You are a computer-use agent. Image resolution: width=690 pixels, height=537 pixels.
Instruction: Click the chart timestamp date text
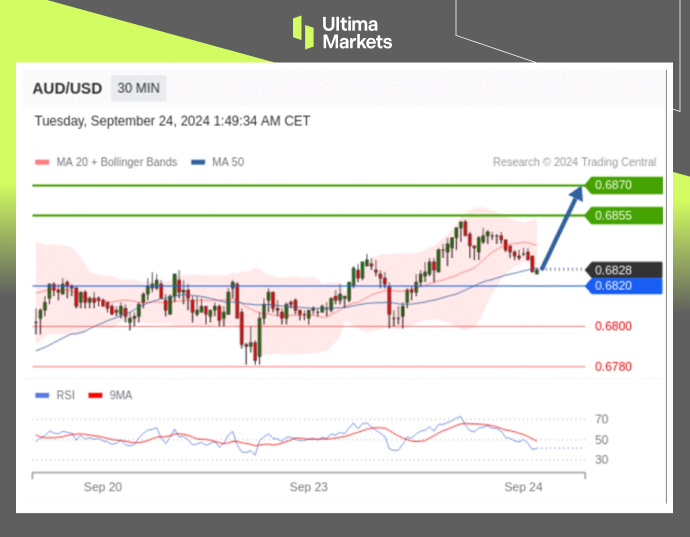point(172,121)
